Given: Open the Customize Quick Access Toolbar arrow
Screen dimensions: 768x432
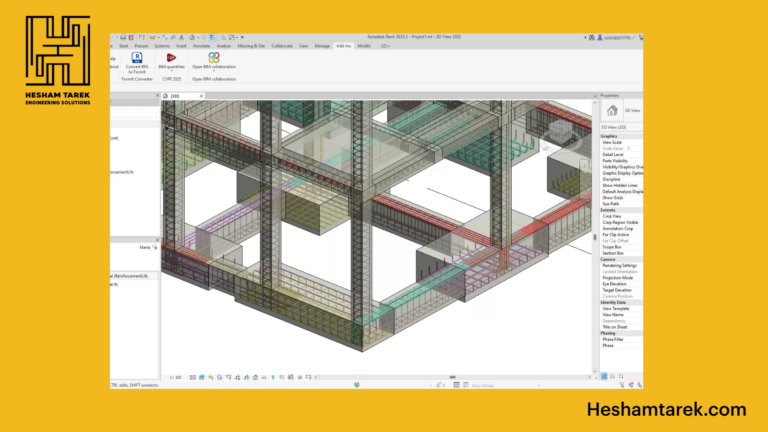Looking at the screenshot, I should tap(242, 37).
